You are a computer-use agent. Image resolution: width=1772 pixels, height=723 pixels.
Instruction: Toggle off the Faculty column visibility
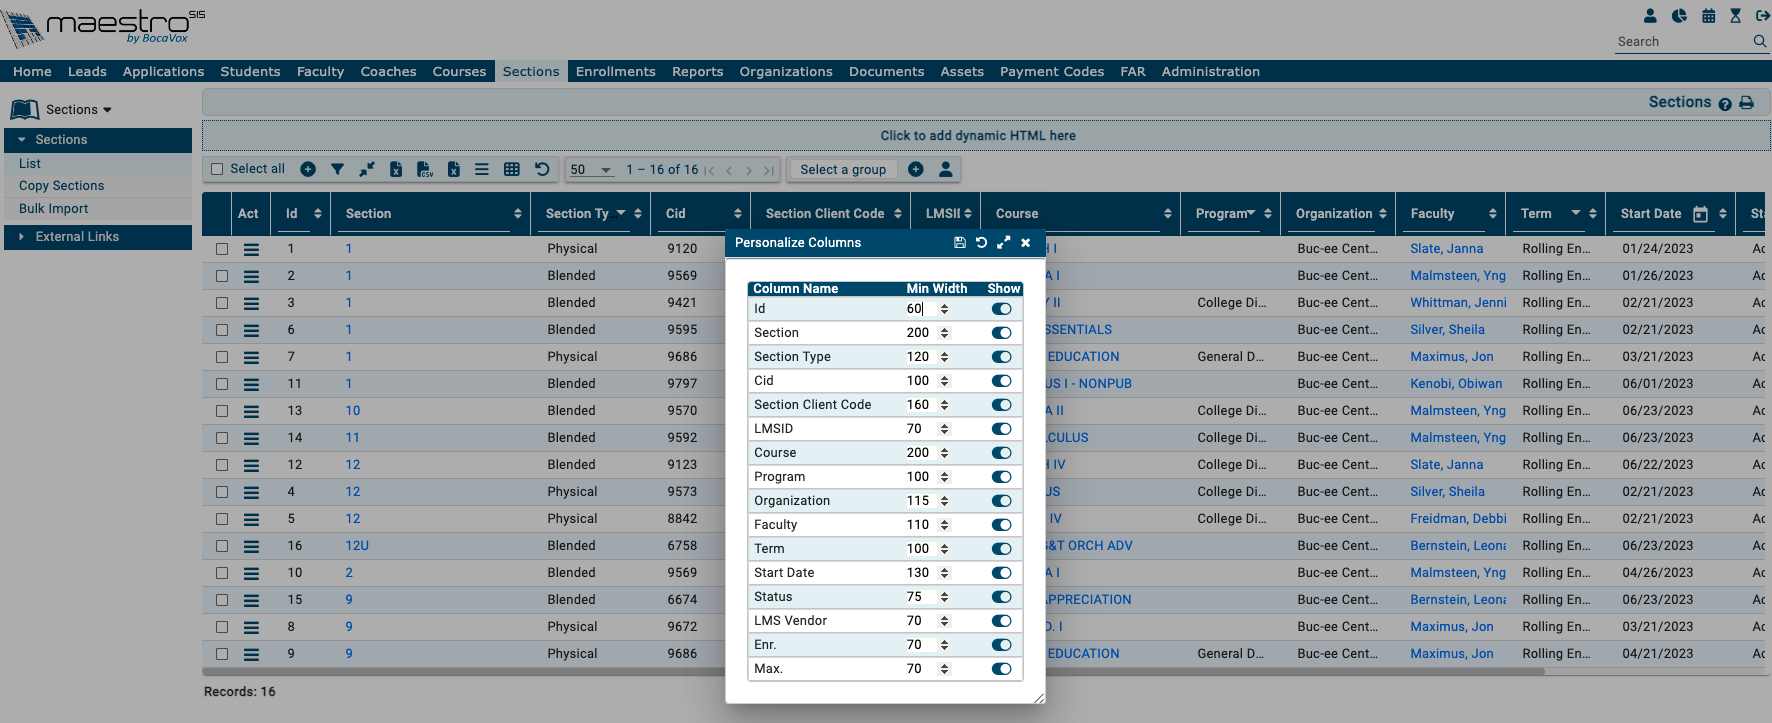1001,525
